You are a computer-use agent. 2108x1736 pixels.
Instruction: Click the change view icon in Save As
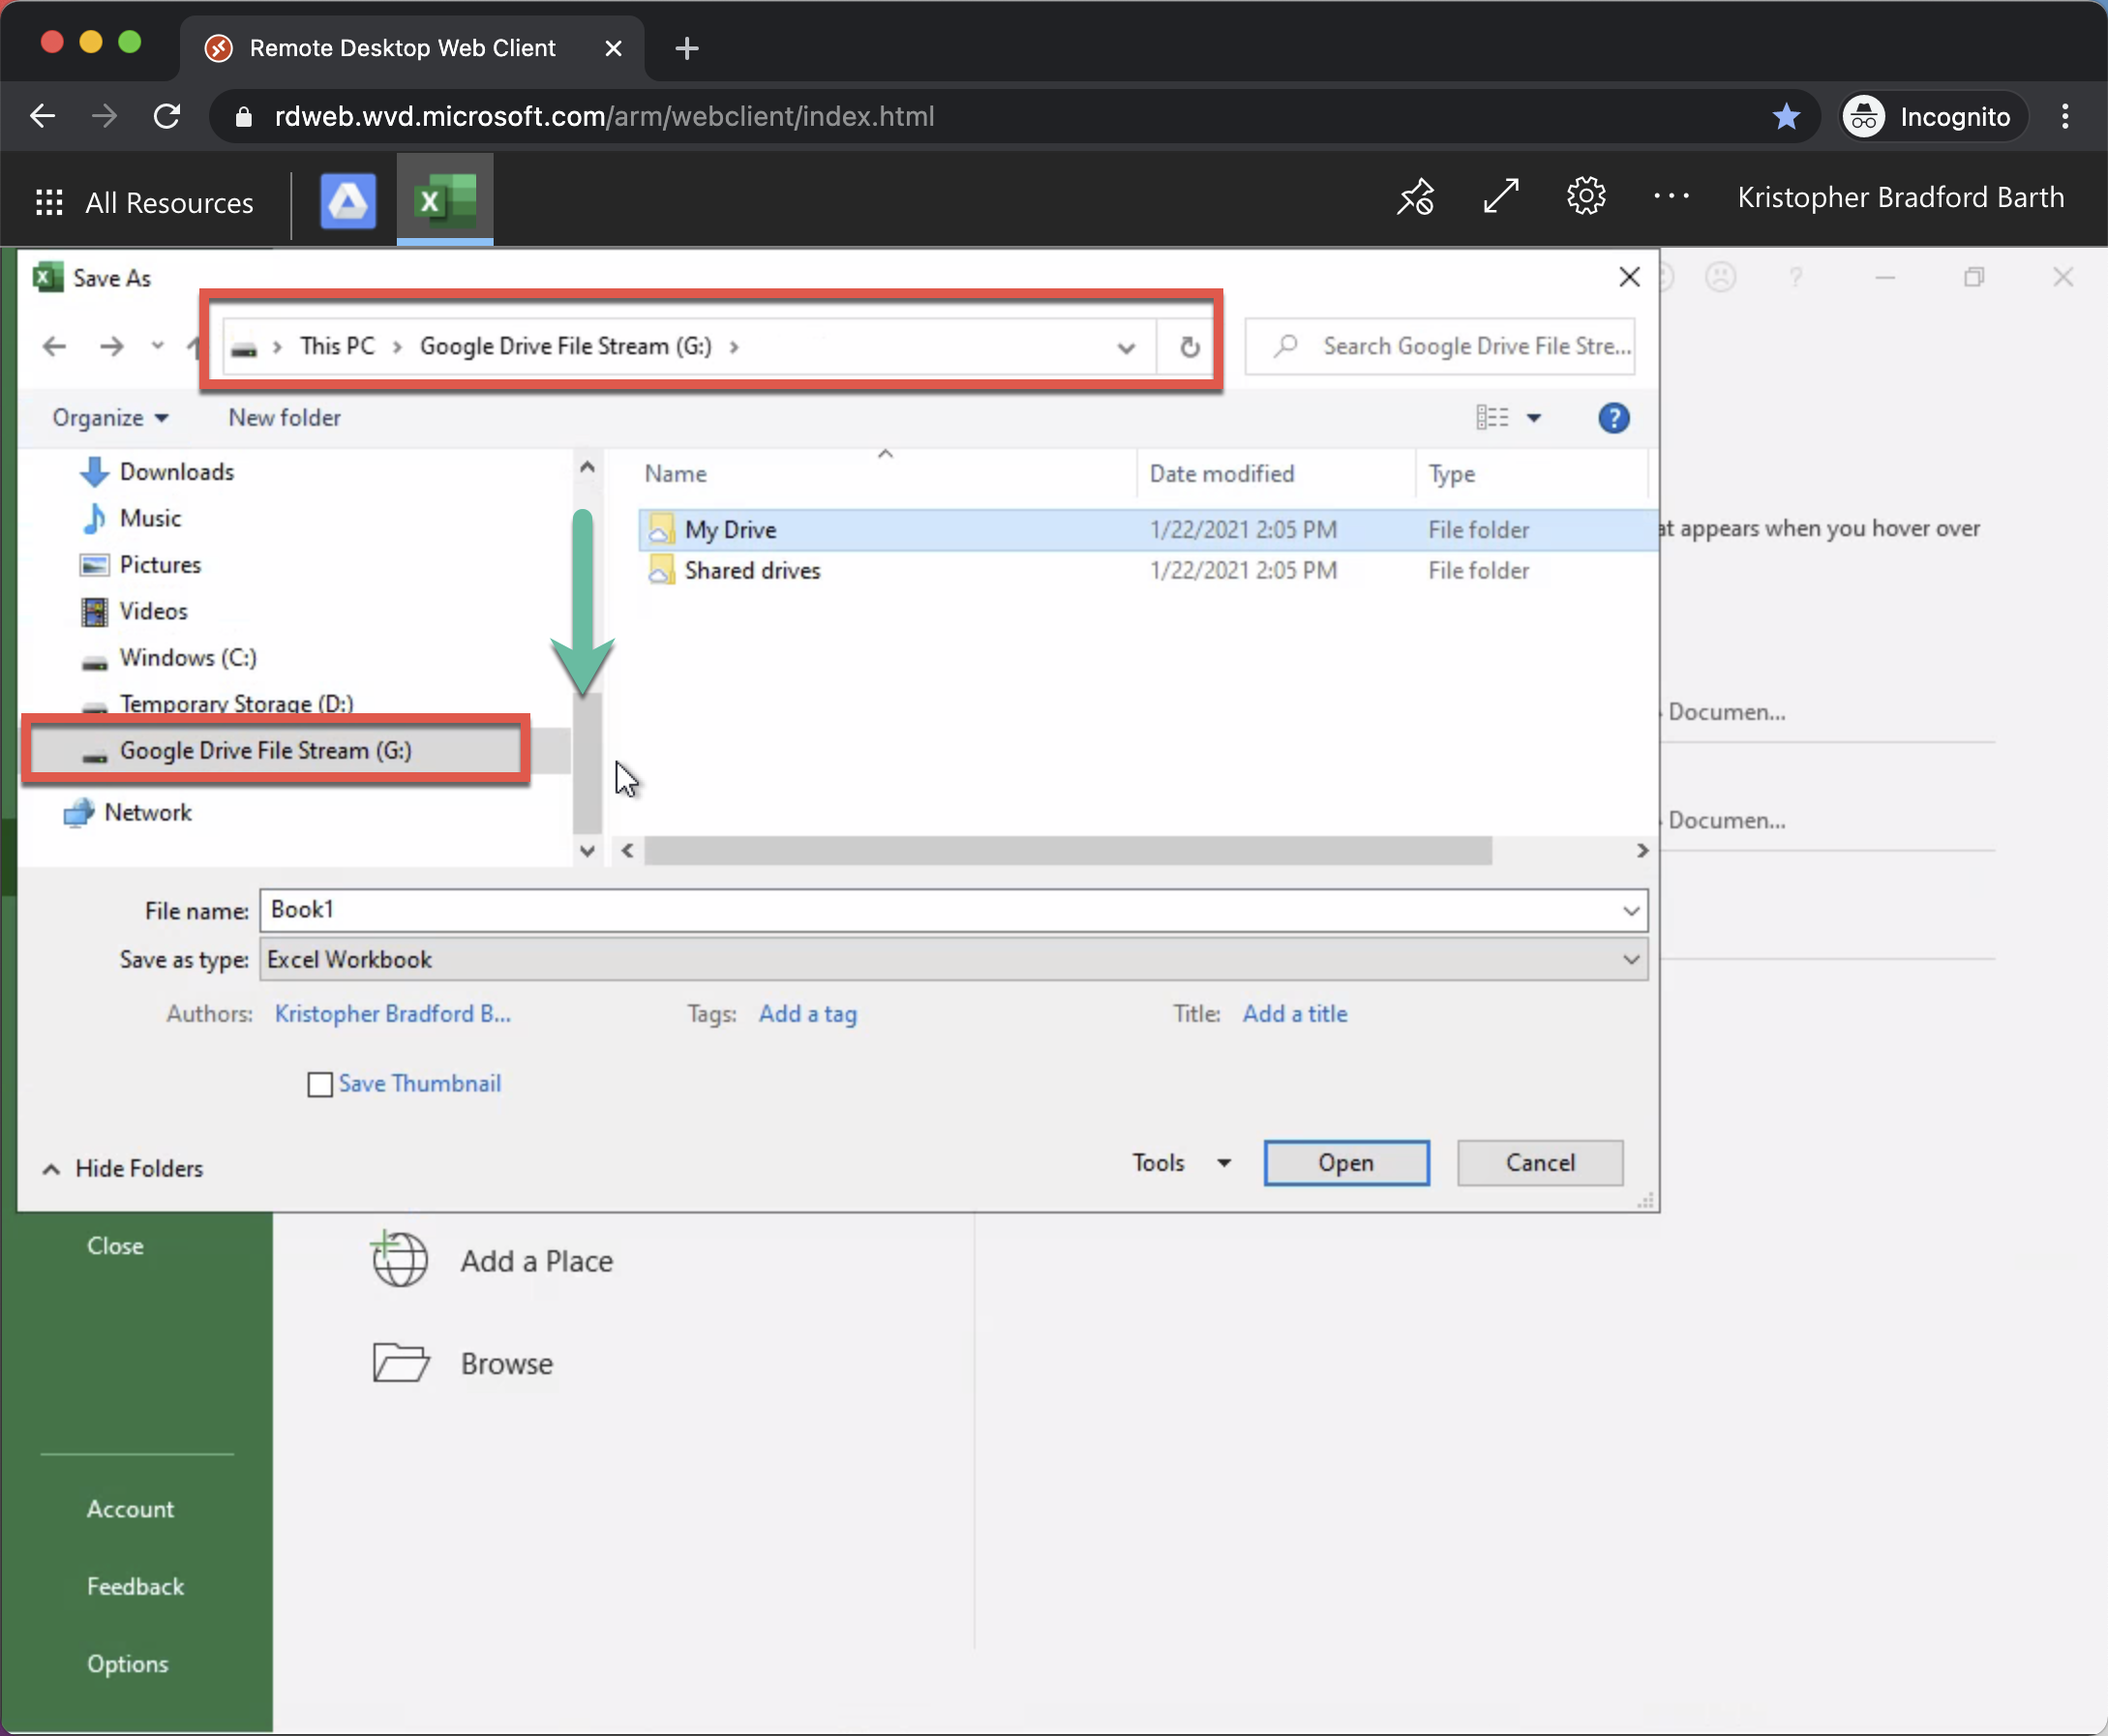click(1492, 417)
